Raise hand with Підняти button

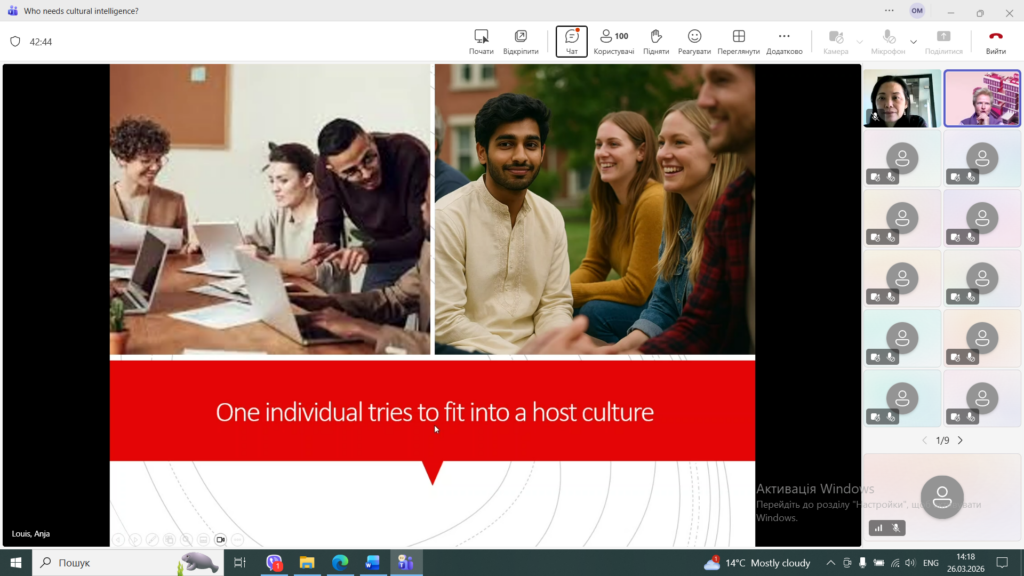(x=656, y=41)
